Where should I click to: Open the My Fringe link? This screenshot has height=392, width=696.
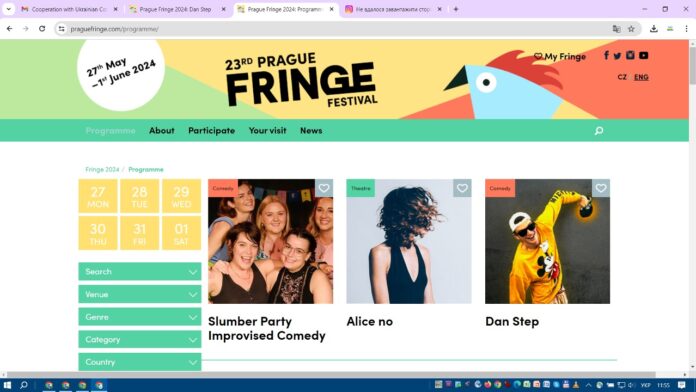pos(560,56)
